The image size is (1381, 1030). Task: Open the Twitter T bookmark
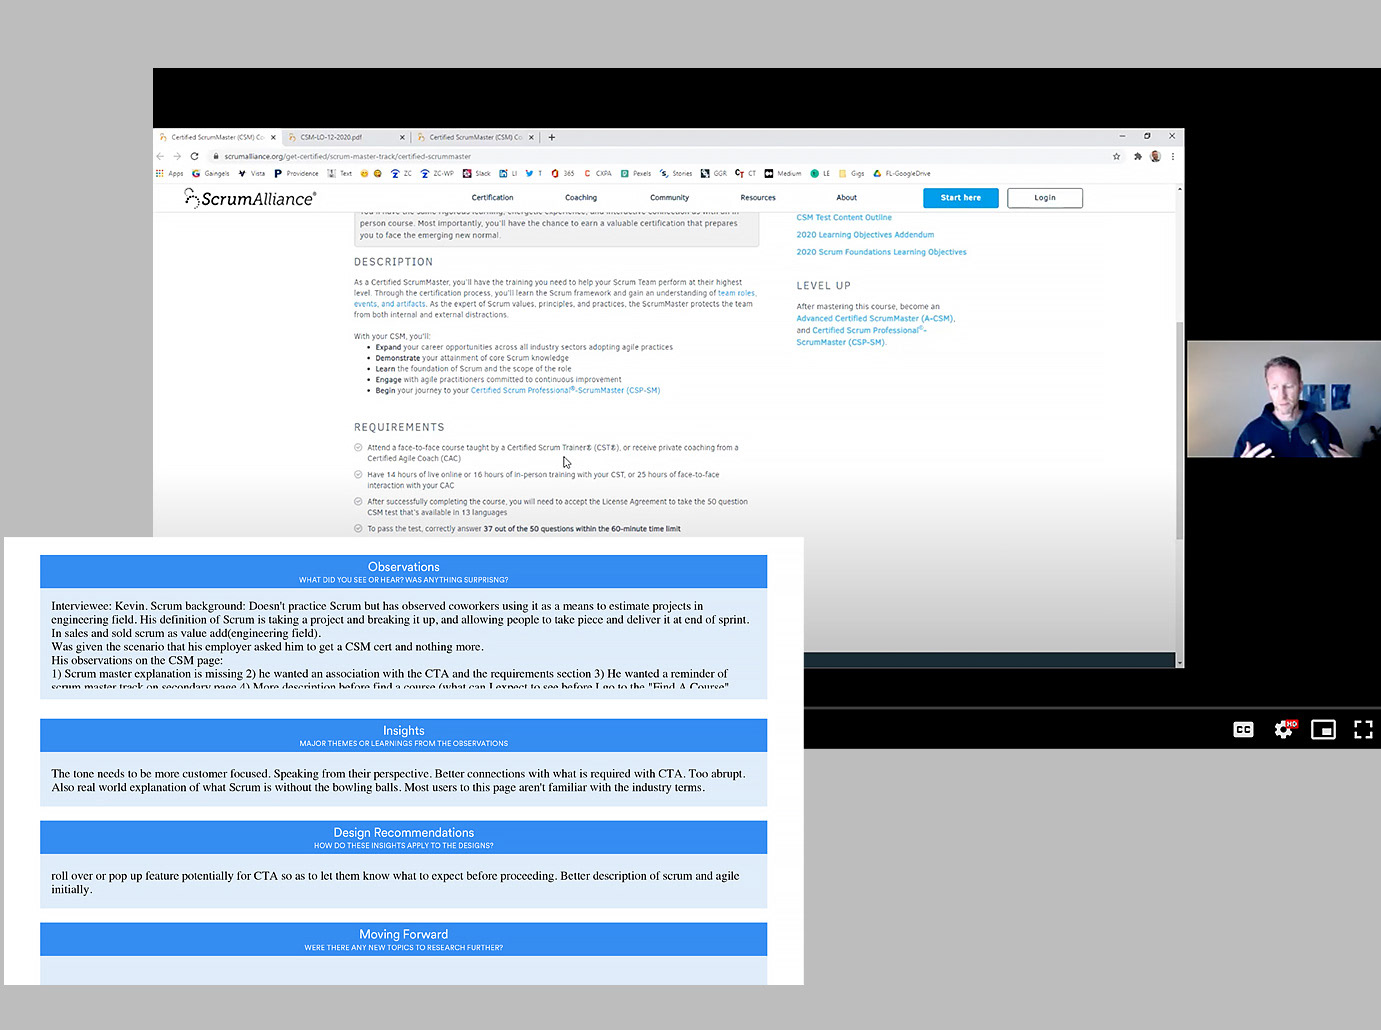pyautogui.click(x=534, y=173)
